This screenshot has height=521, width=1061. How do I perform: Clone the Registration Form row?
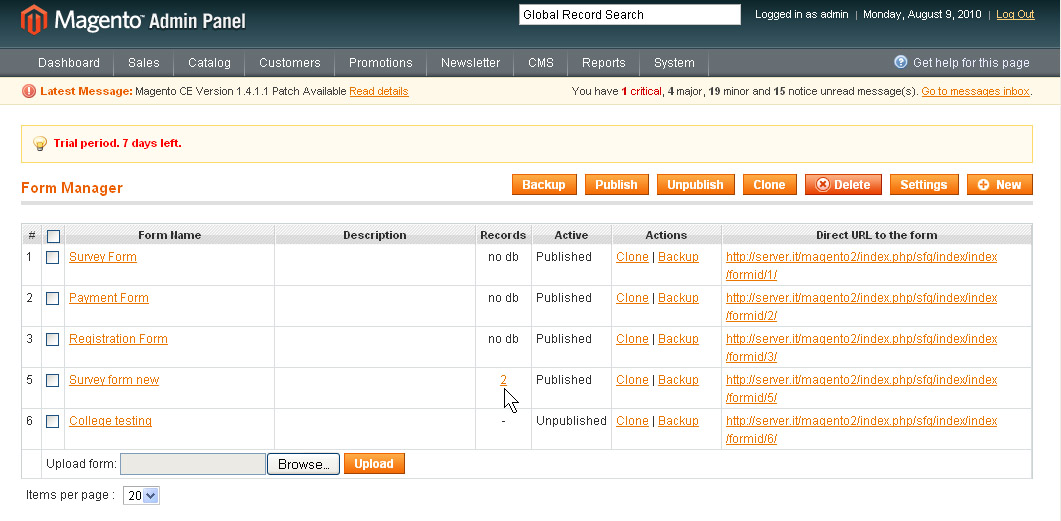point(632,339)
